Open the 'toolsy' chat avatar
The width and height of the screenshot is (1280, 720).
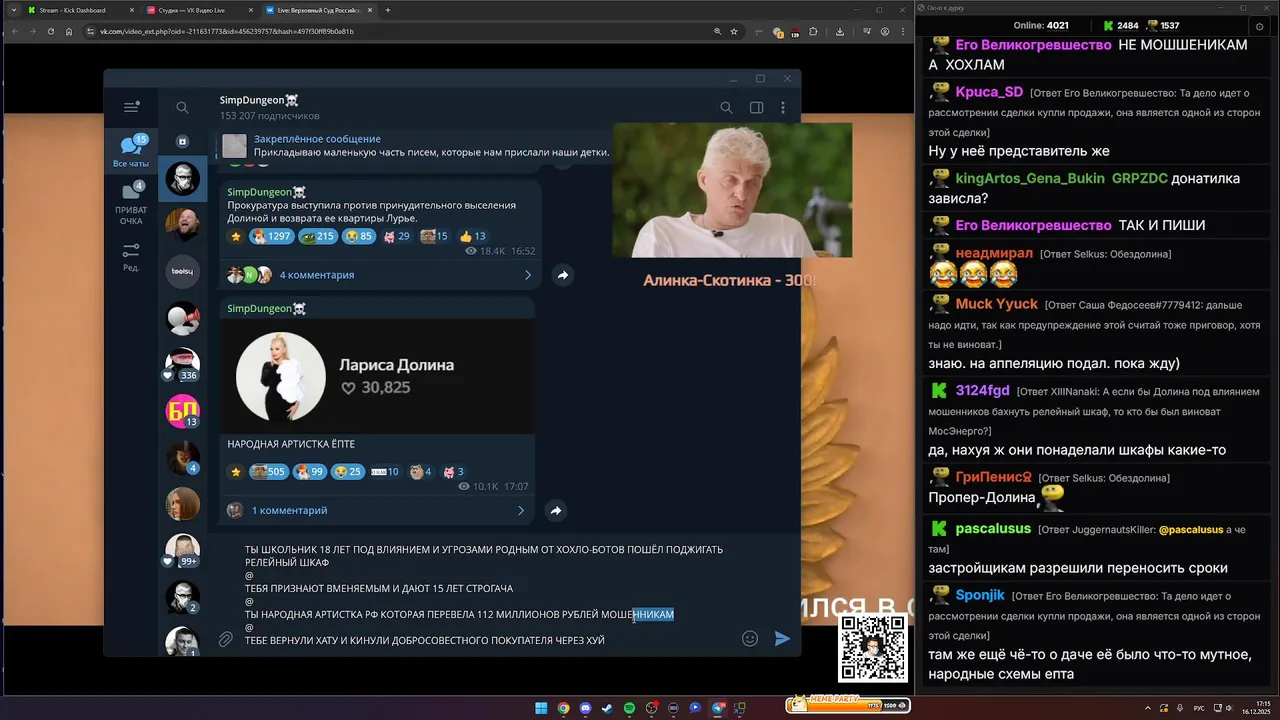tap(183, 271)
